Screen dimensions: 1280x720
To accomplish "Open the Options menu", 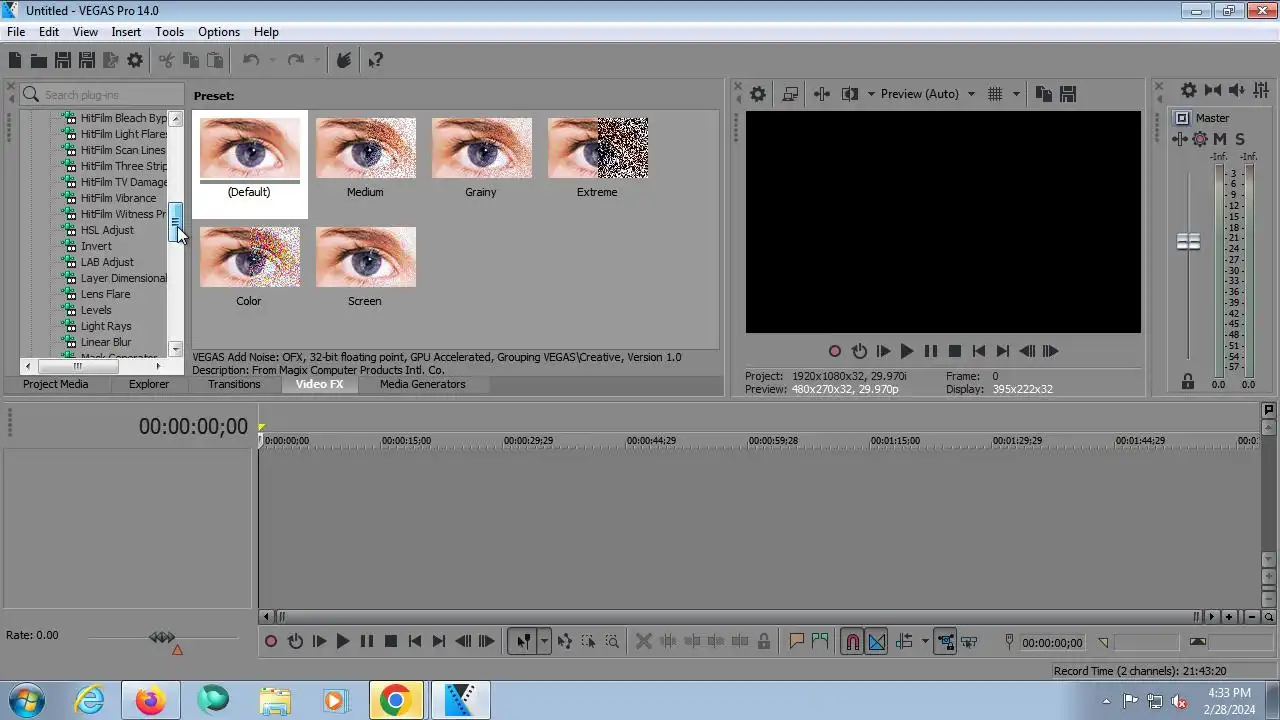I will click(x=218, y=32).
